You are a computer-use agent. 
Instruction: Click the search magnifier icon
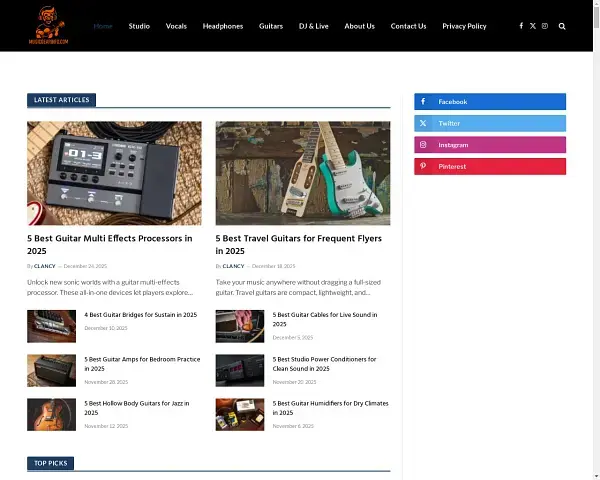562,26
